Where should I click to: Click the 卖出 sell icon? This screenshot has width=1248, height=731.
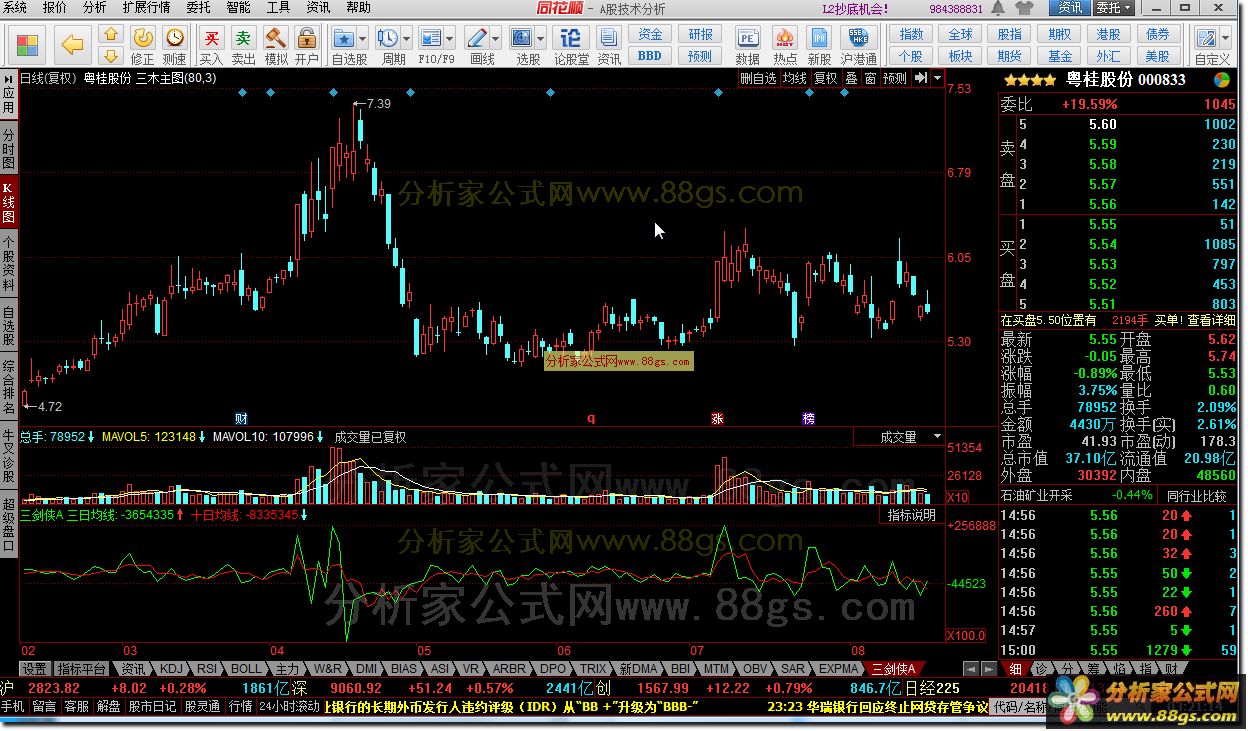click(243, 39)
